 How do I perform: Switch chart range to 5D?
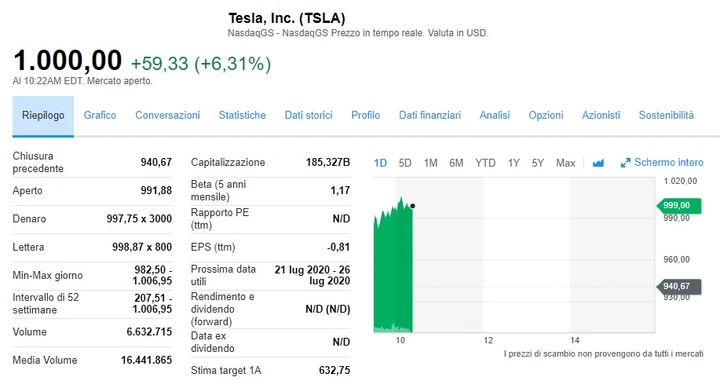405,163
